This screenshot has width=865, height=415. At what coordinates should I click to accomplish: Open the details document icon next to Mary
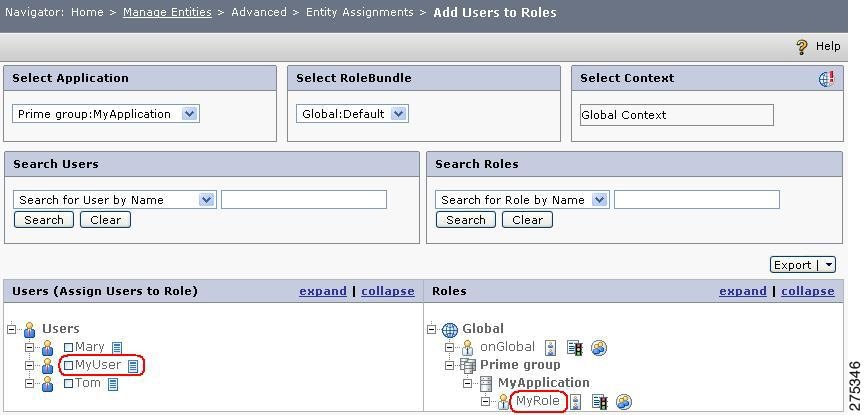click(116, 348)
